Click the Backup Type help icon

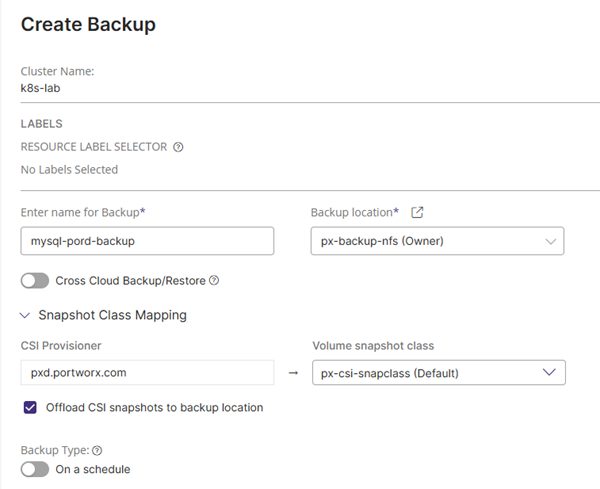click(97, 451)
